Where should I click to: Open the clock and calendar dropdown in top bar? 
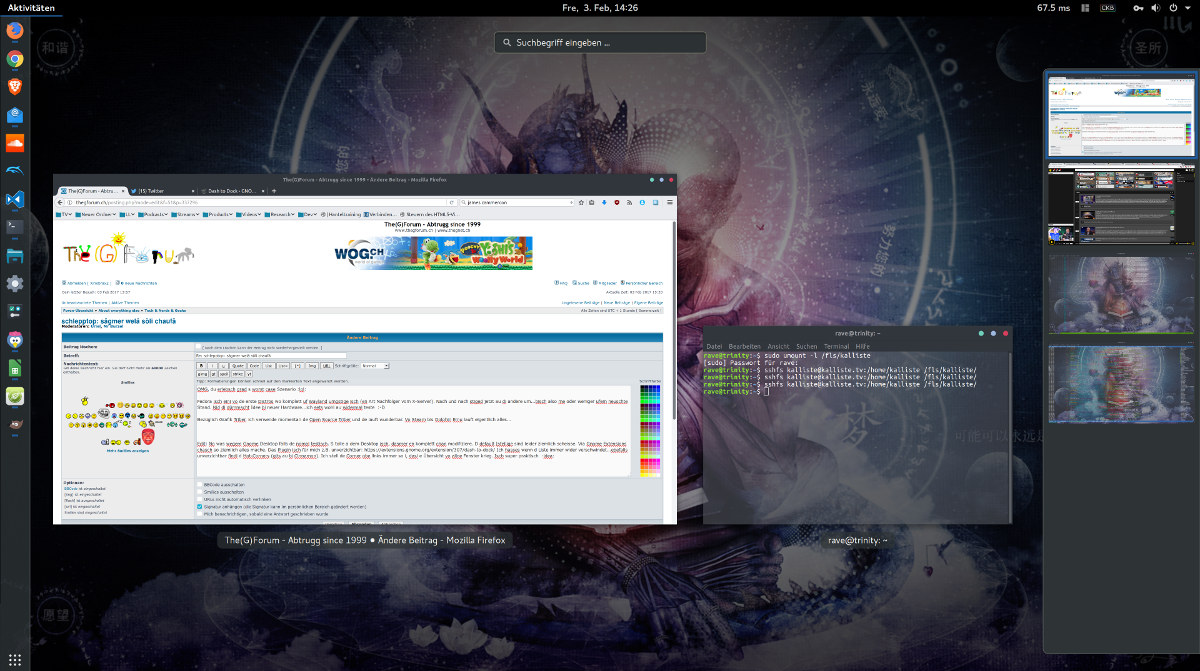[x=600, y=7]
